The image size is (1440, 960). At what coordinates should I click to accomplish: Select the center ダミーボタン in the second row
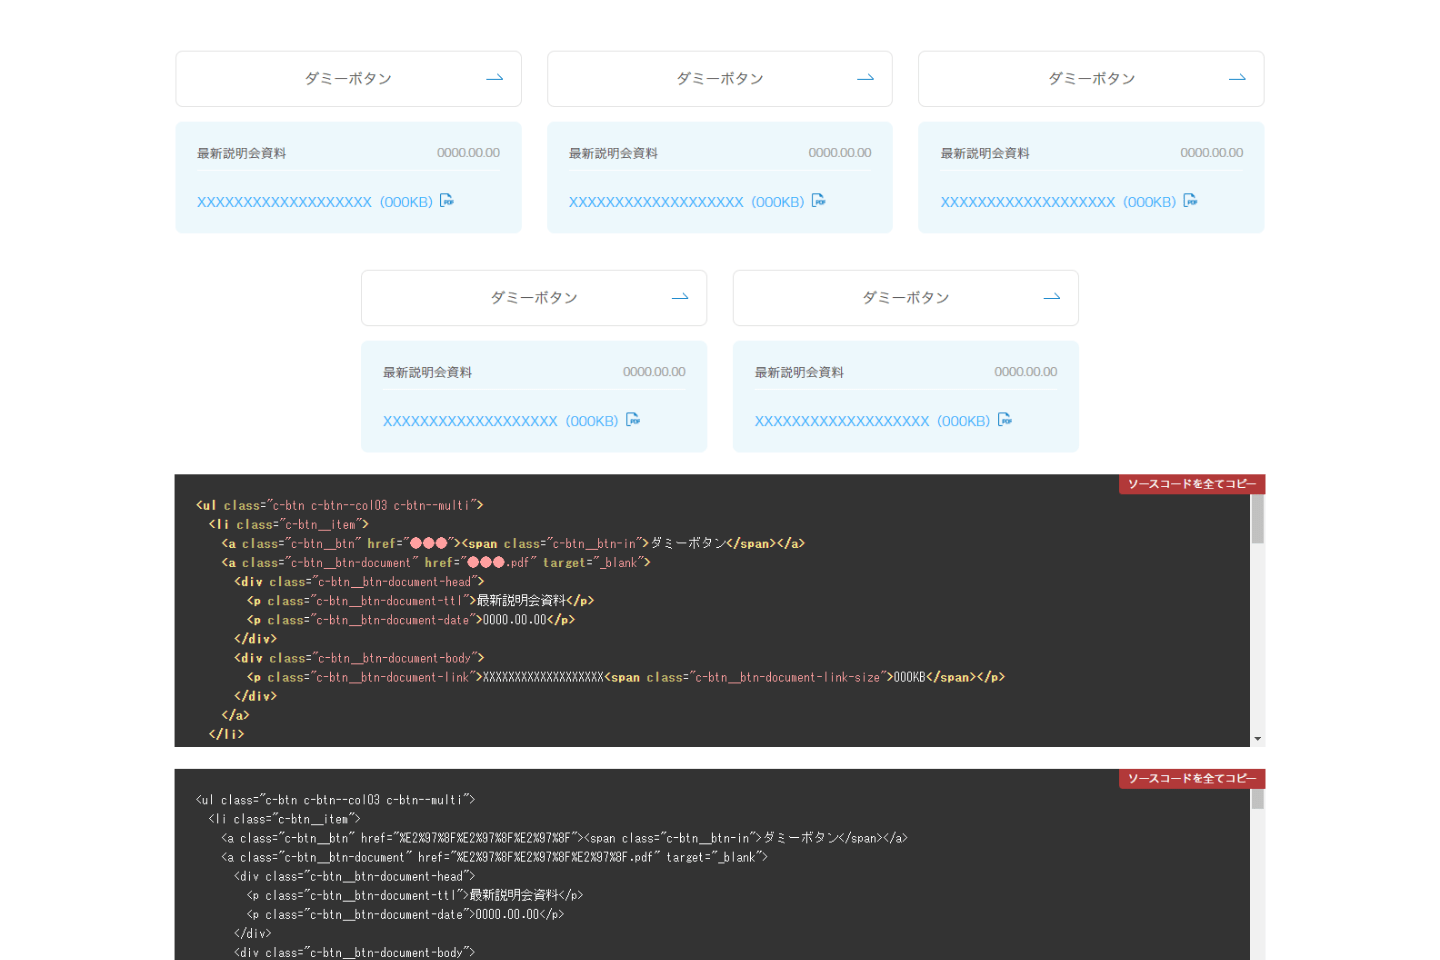tap(534, 297)
